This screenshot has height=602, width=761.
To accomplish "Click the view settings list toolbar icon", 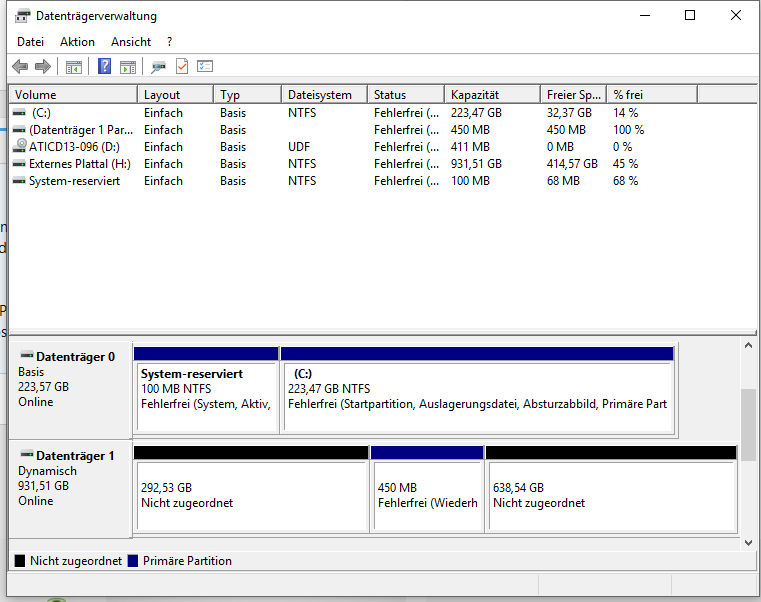I will click(205, 66).
